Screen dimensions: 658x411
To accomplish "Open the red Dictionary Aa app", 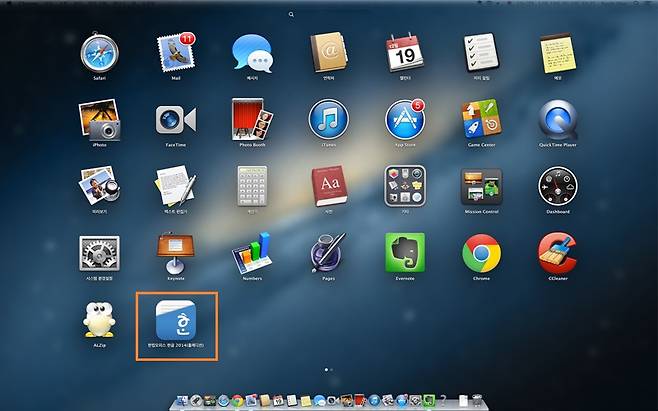I will pos(329,187).
